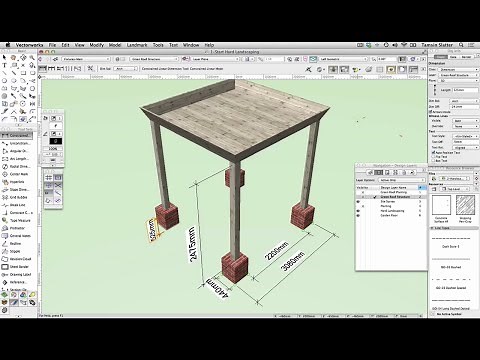Screen dimensions: 480x360
Task: Select Hard Landscaping layer row
Action: 391,211
